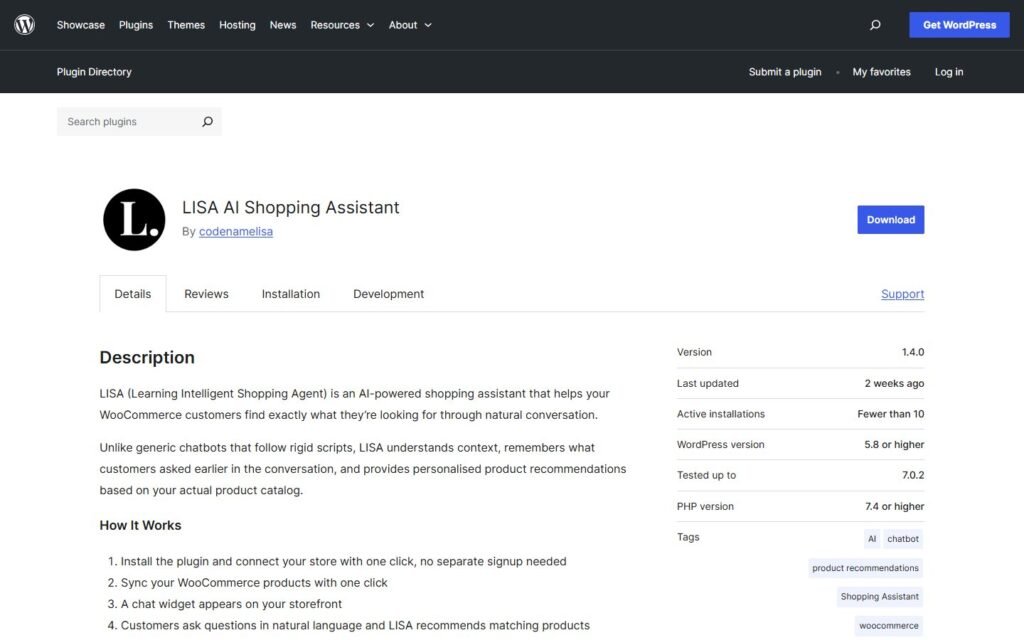Click the Description heading
The image size is (1024, 640).
coord(147,357)
